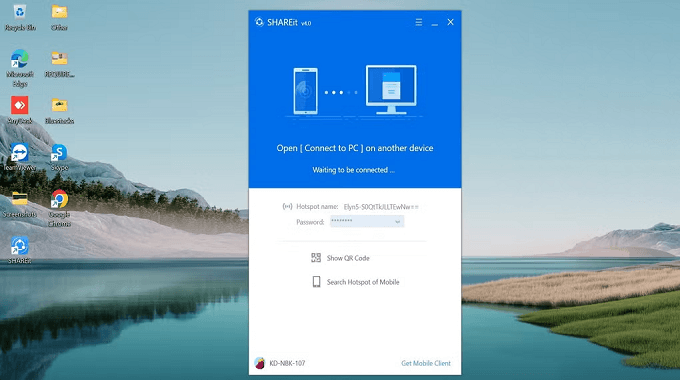This screenshot has height=380, width=680.
Task: Click the mobile phone search icon
Action: click(317, 282)
